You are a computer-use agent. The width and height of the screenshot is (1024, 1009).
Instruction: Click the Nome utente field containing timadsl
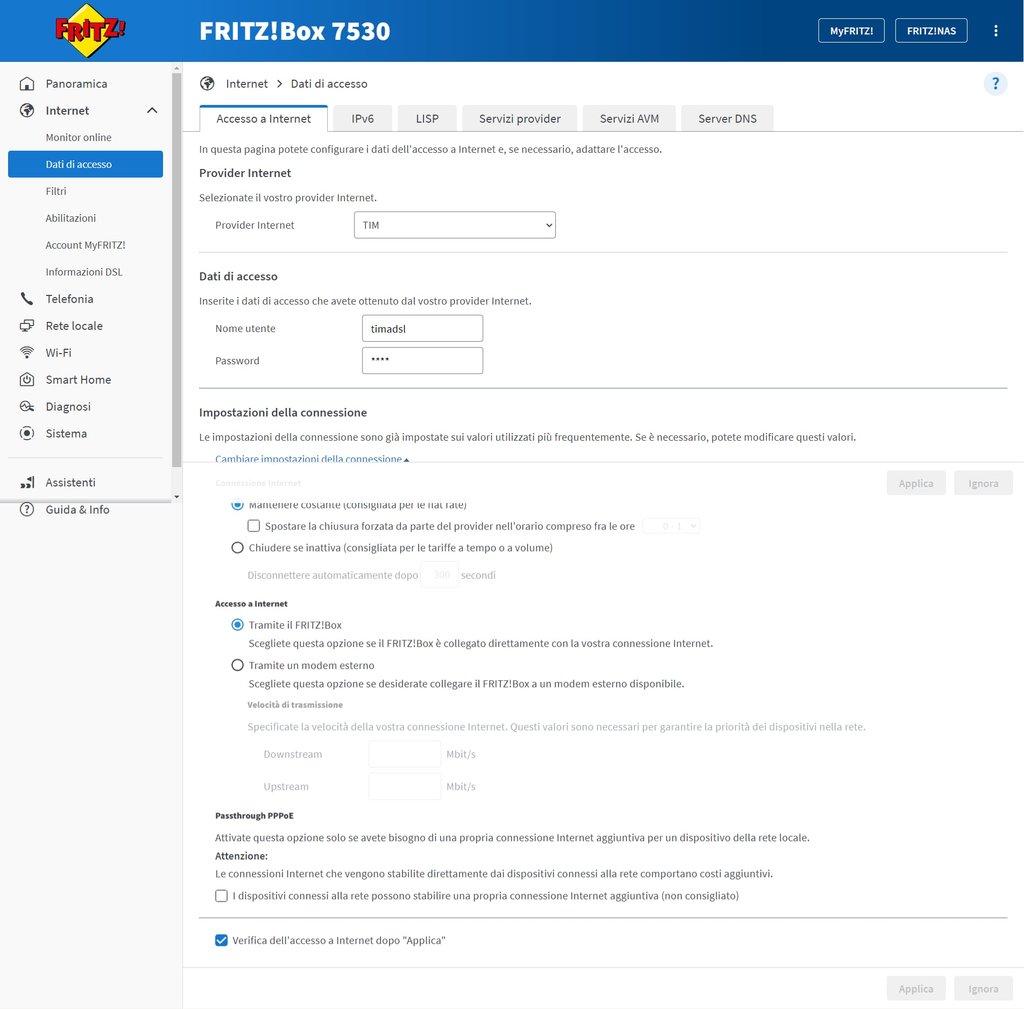pyautogui.click(x=423, y=328)
